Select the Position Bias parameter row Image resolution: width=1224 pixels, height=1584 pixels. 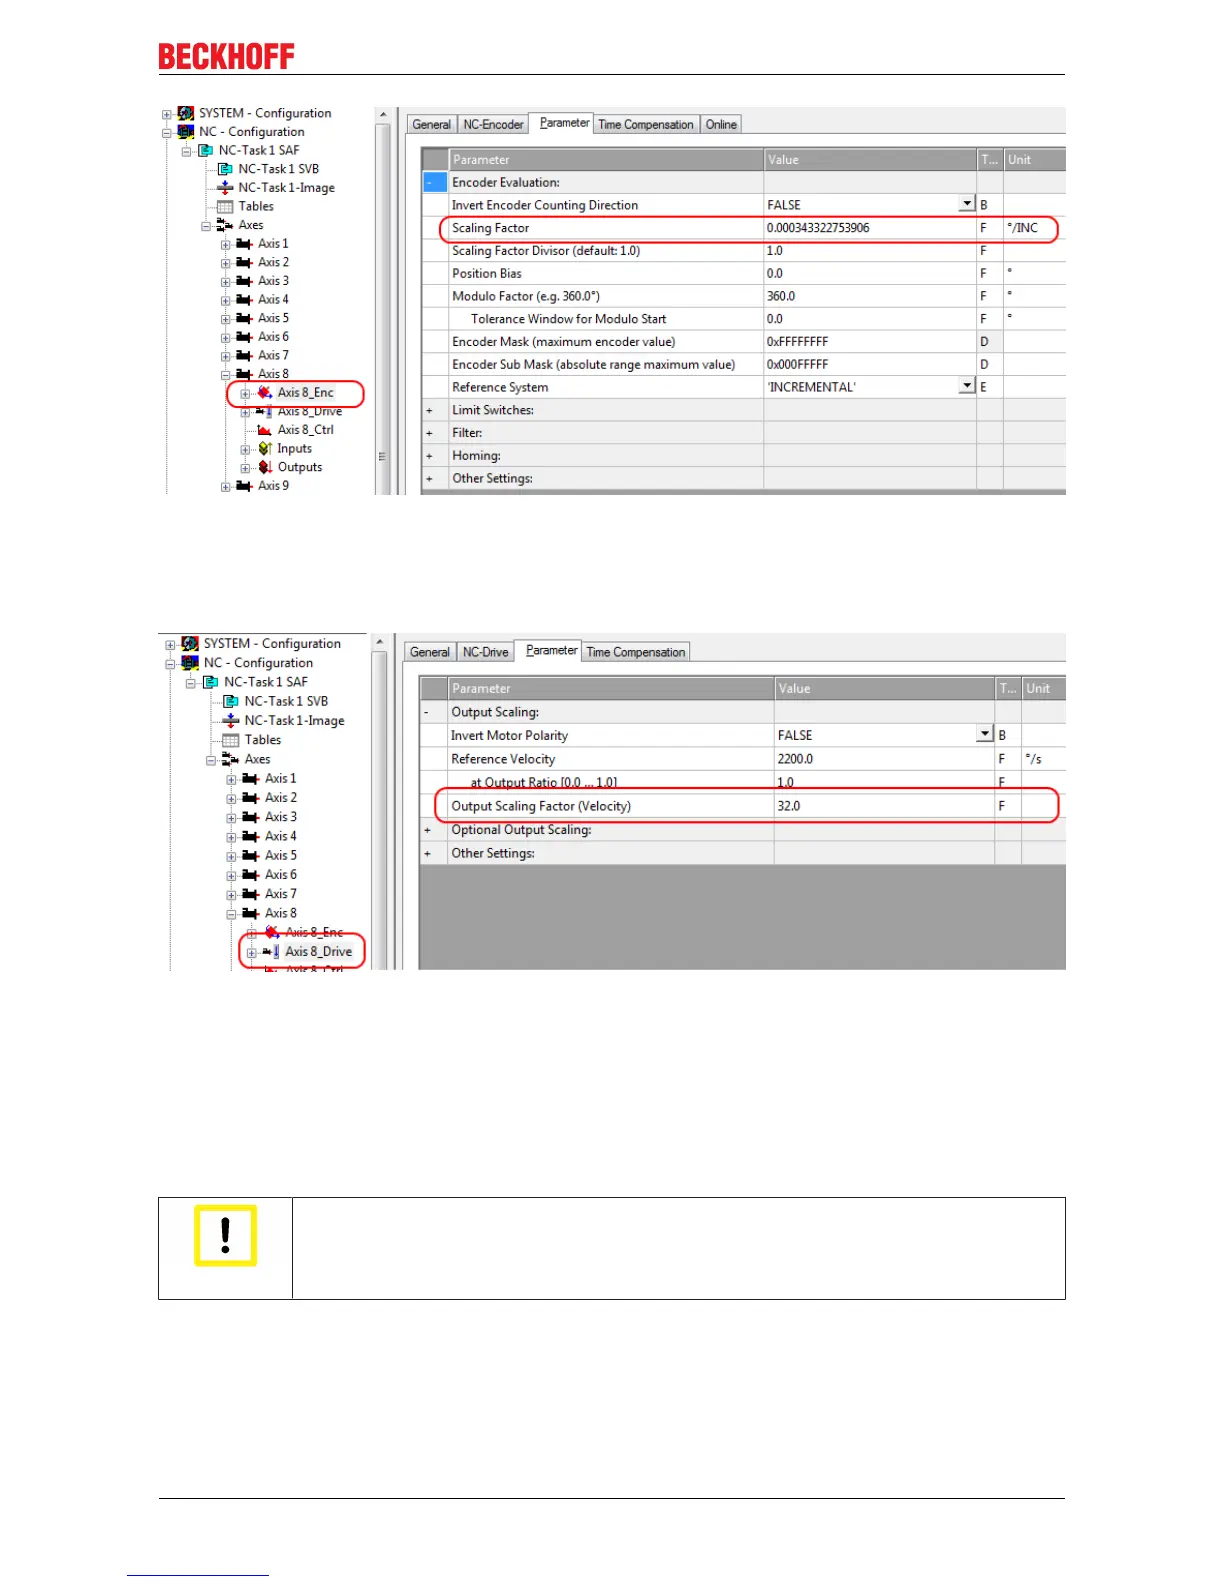[x=743, y=273]
